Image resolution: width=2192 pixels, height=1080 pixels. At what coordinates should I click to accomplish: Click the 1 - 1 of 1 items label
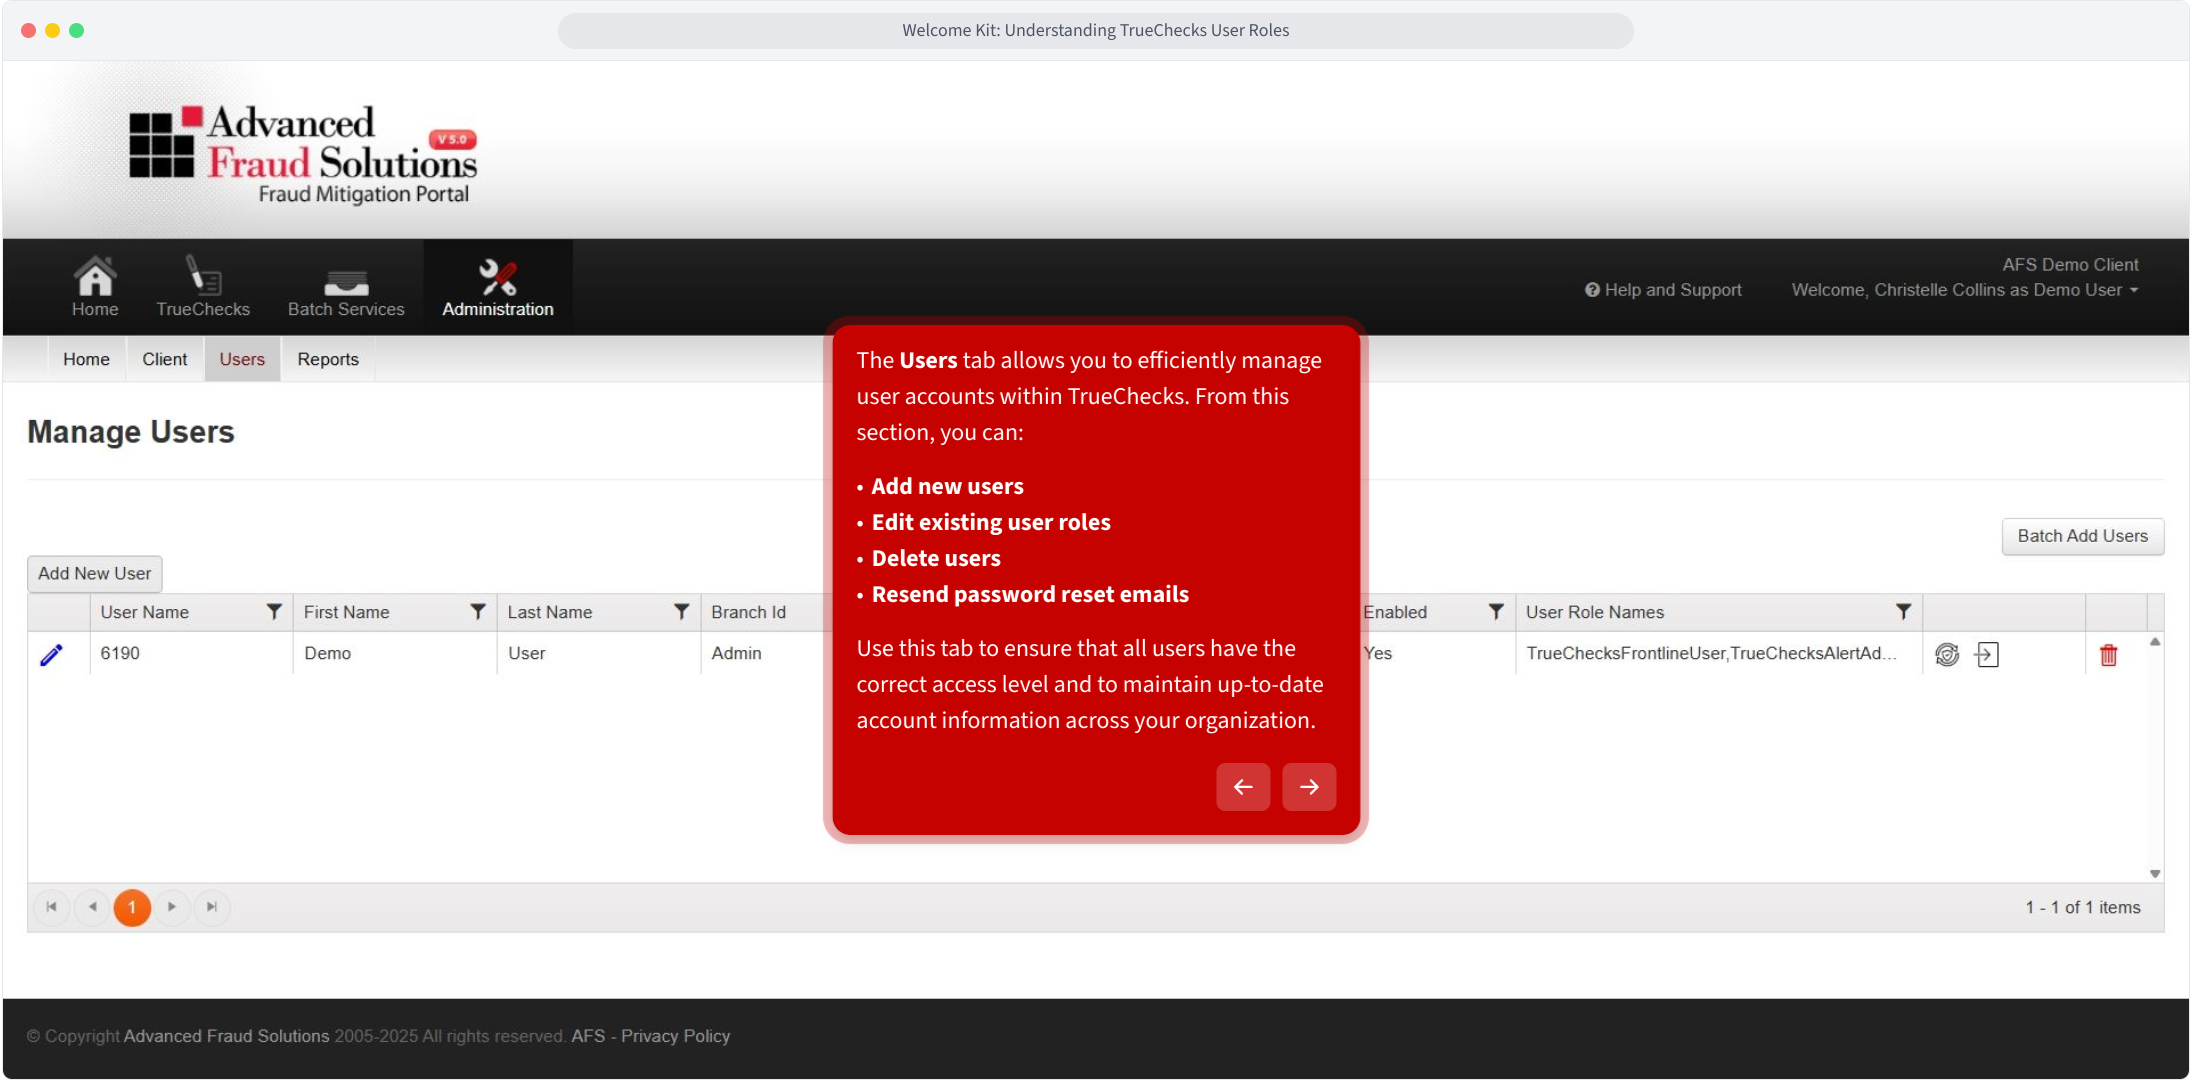[2083, 907]
